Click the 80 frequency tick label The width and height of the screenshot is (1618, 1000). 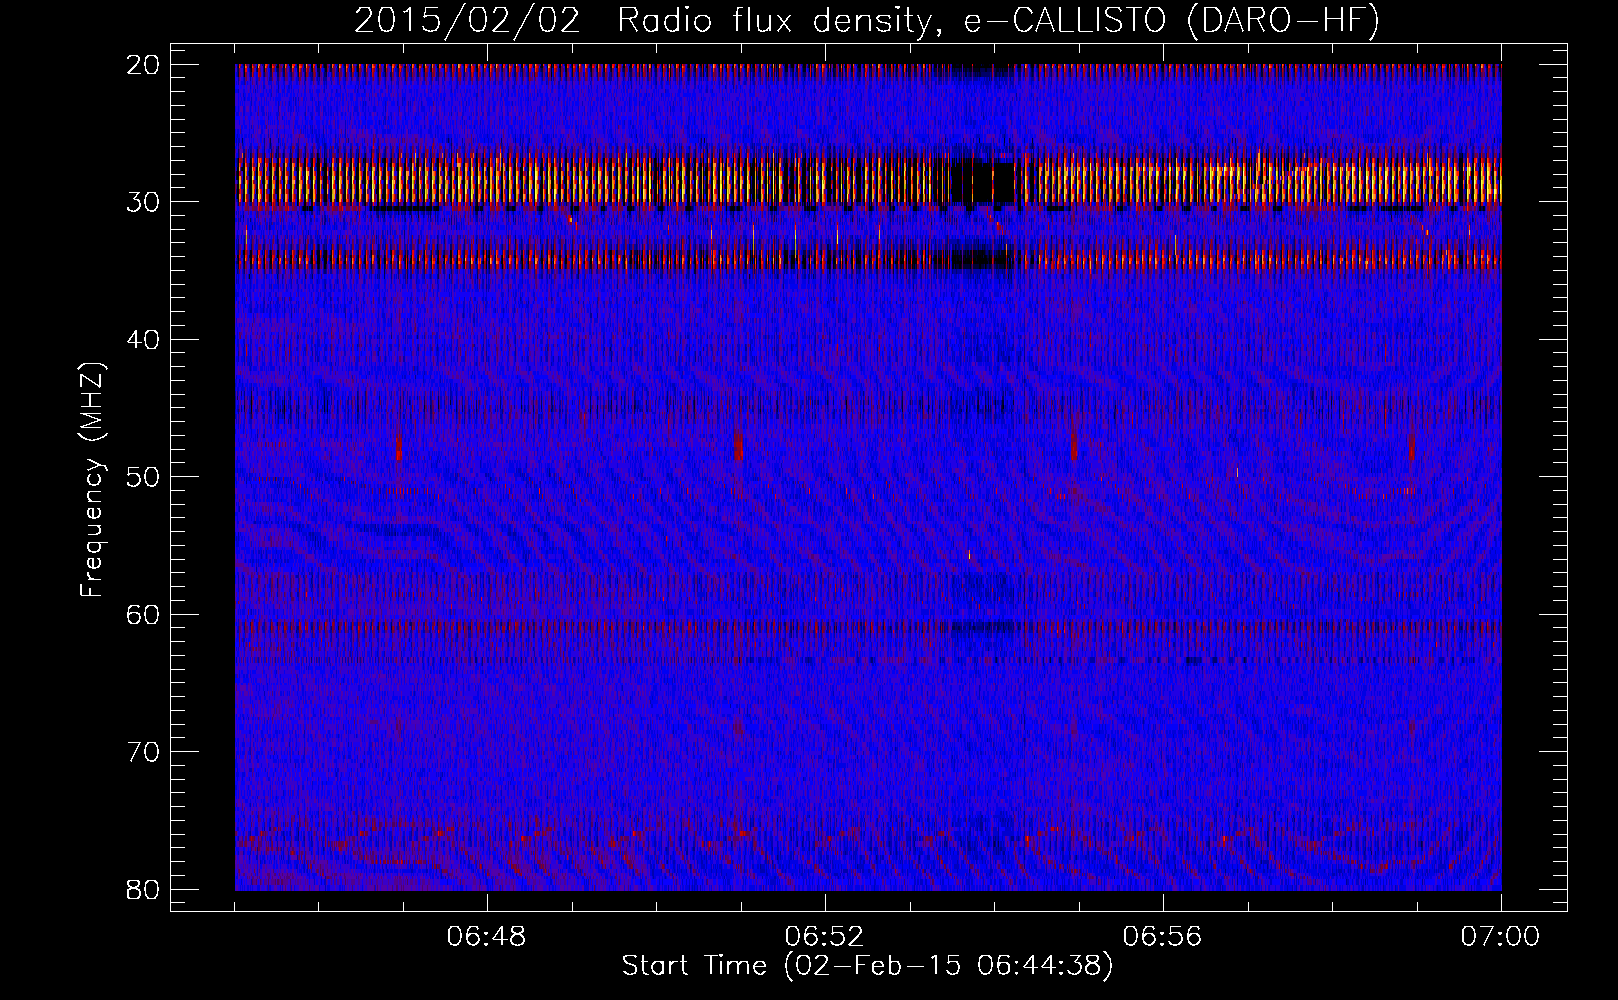(x=141, y=889)
